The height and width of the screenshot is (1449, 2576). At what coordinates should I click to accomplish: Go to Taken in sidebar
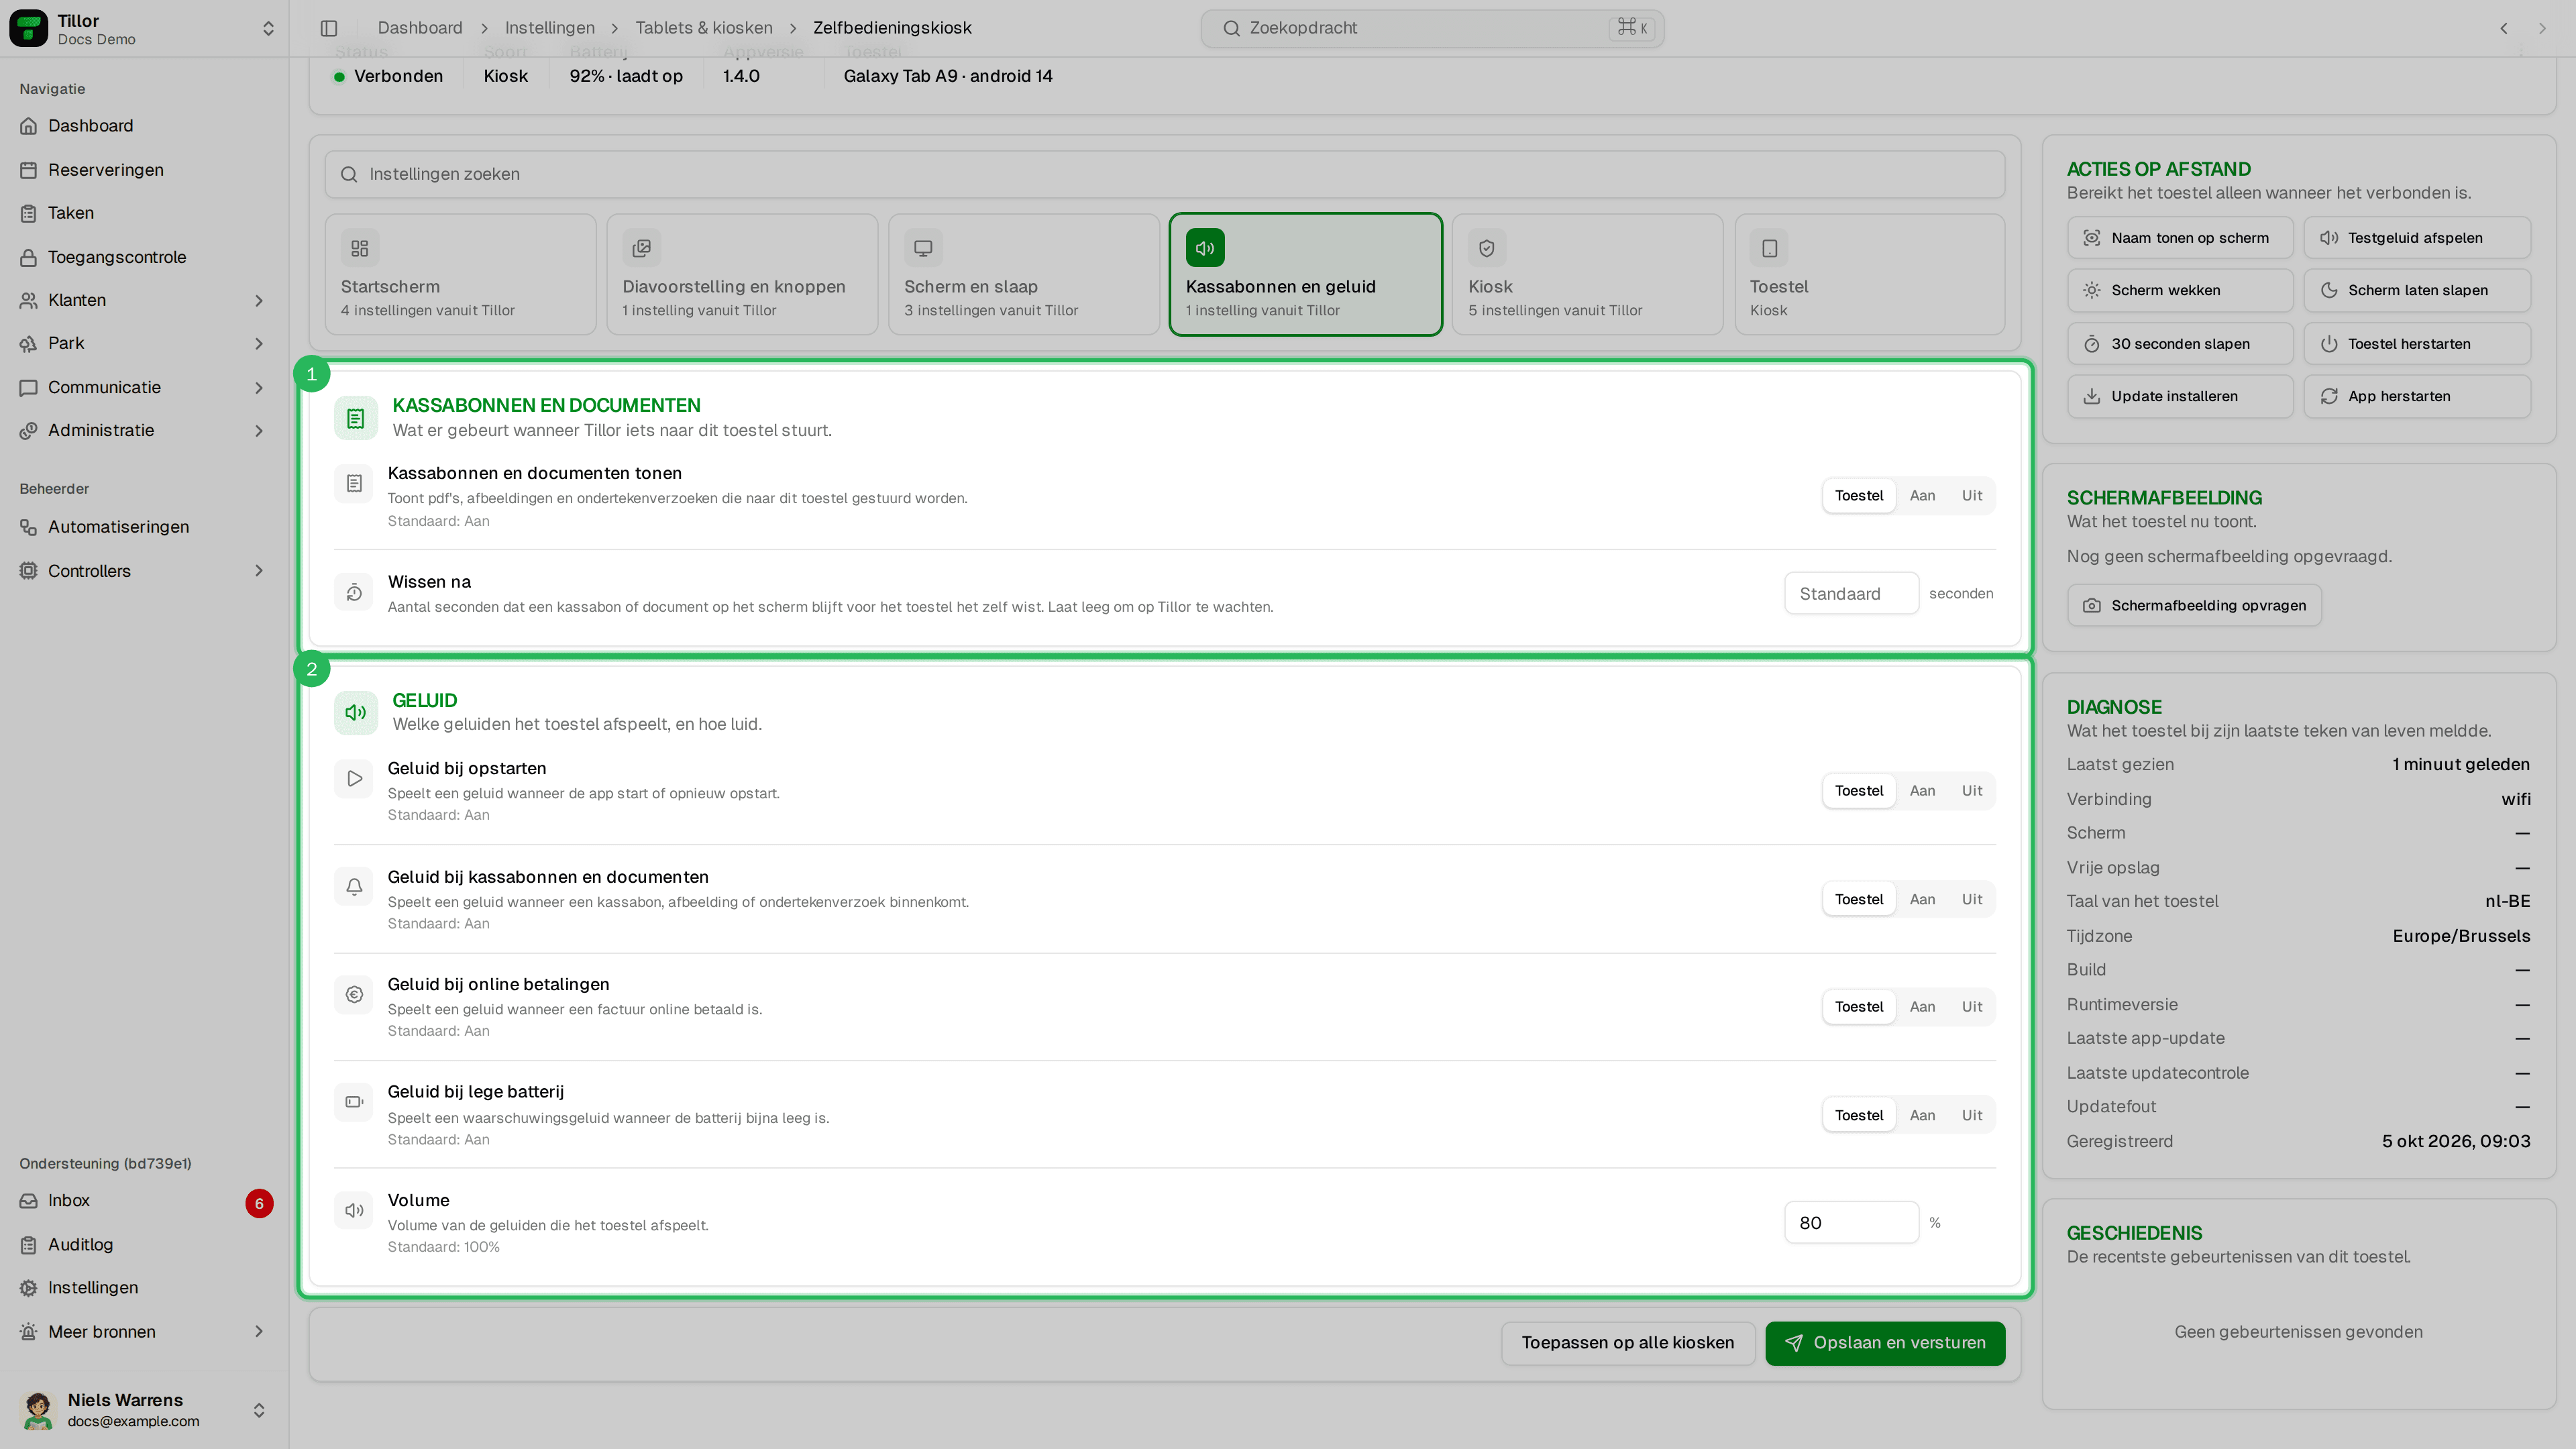click(x=145, y=213)
